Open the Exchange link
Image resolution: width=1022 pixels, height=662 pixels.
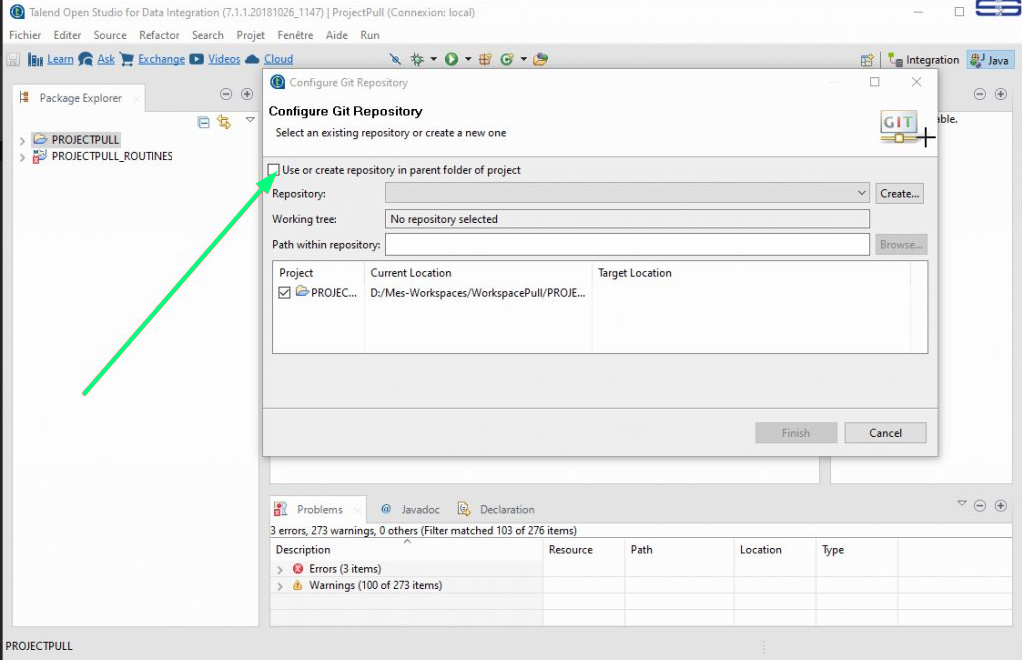[161, 59]
